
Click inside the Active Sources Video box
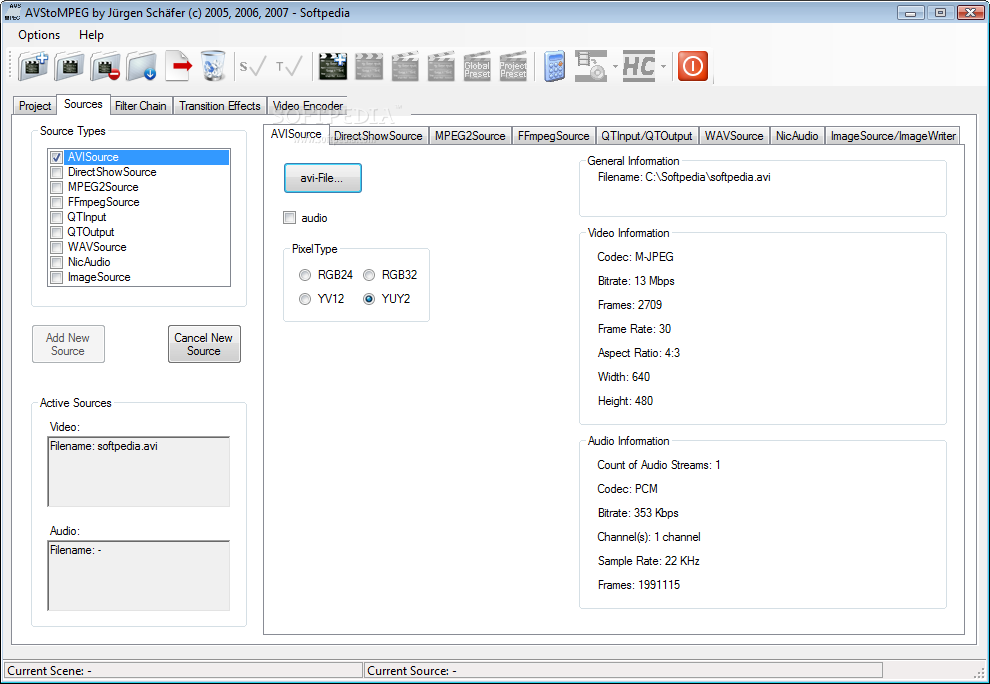point(139,472)
